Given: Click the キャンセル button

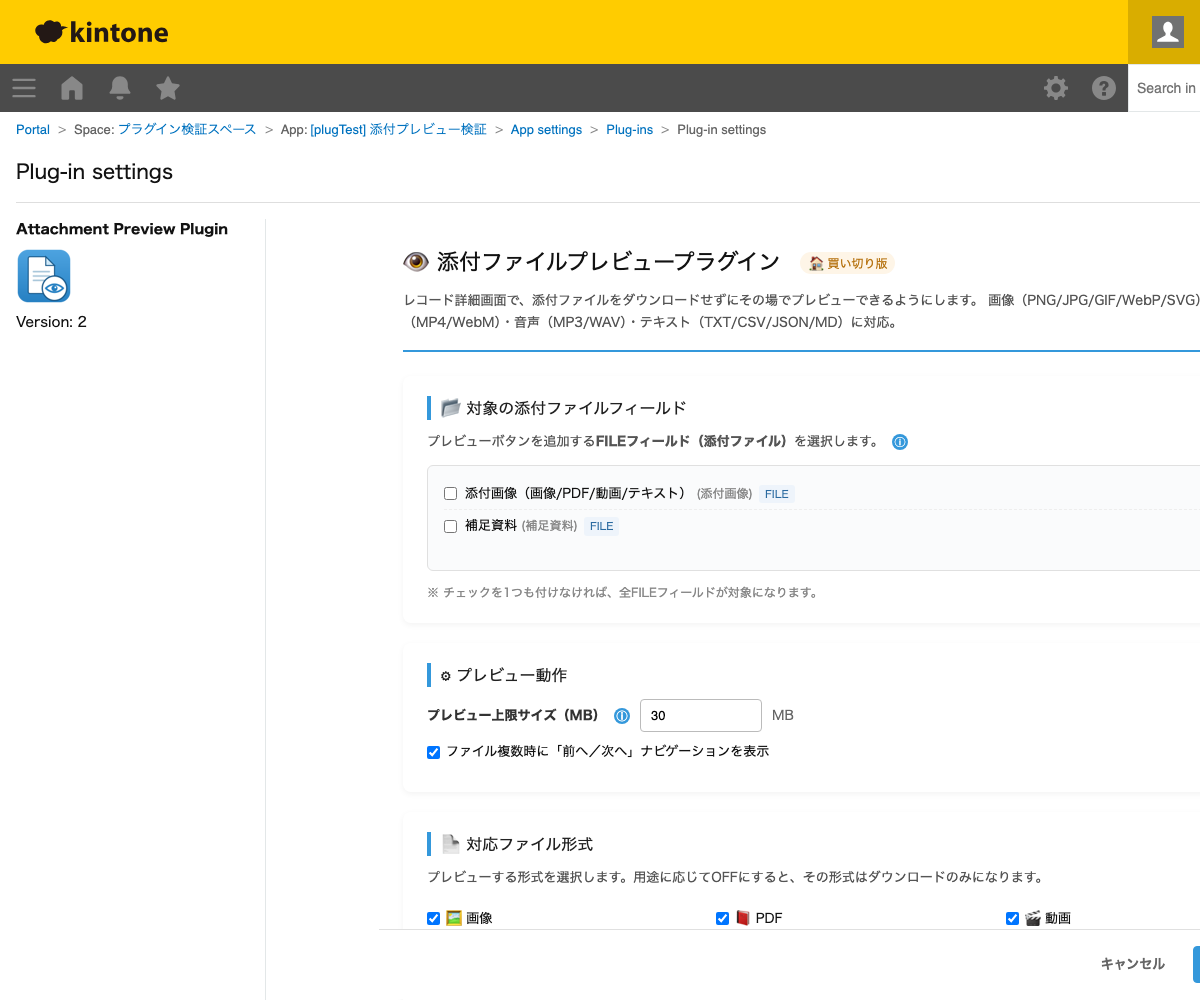Looking at the screenshot, I should [1132, 964].
